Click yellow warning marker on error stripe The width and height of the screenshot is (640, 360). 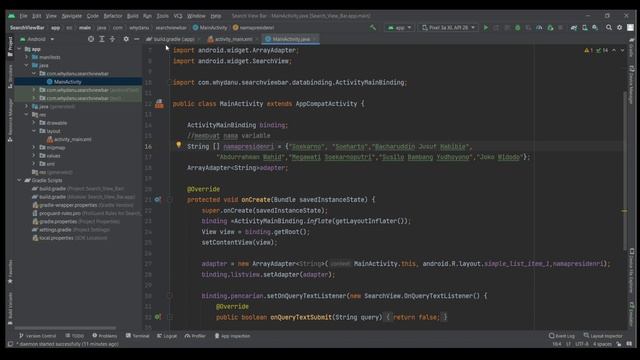click(624, 211)
